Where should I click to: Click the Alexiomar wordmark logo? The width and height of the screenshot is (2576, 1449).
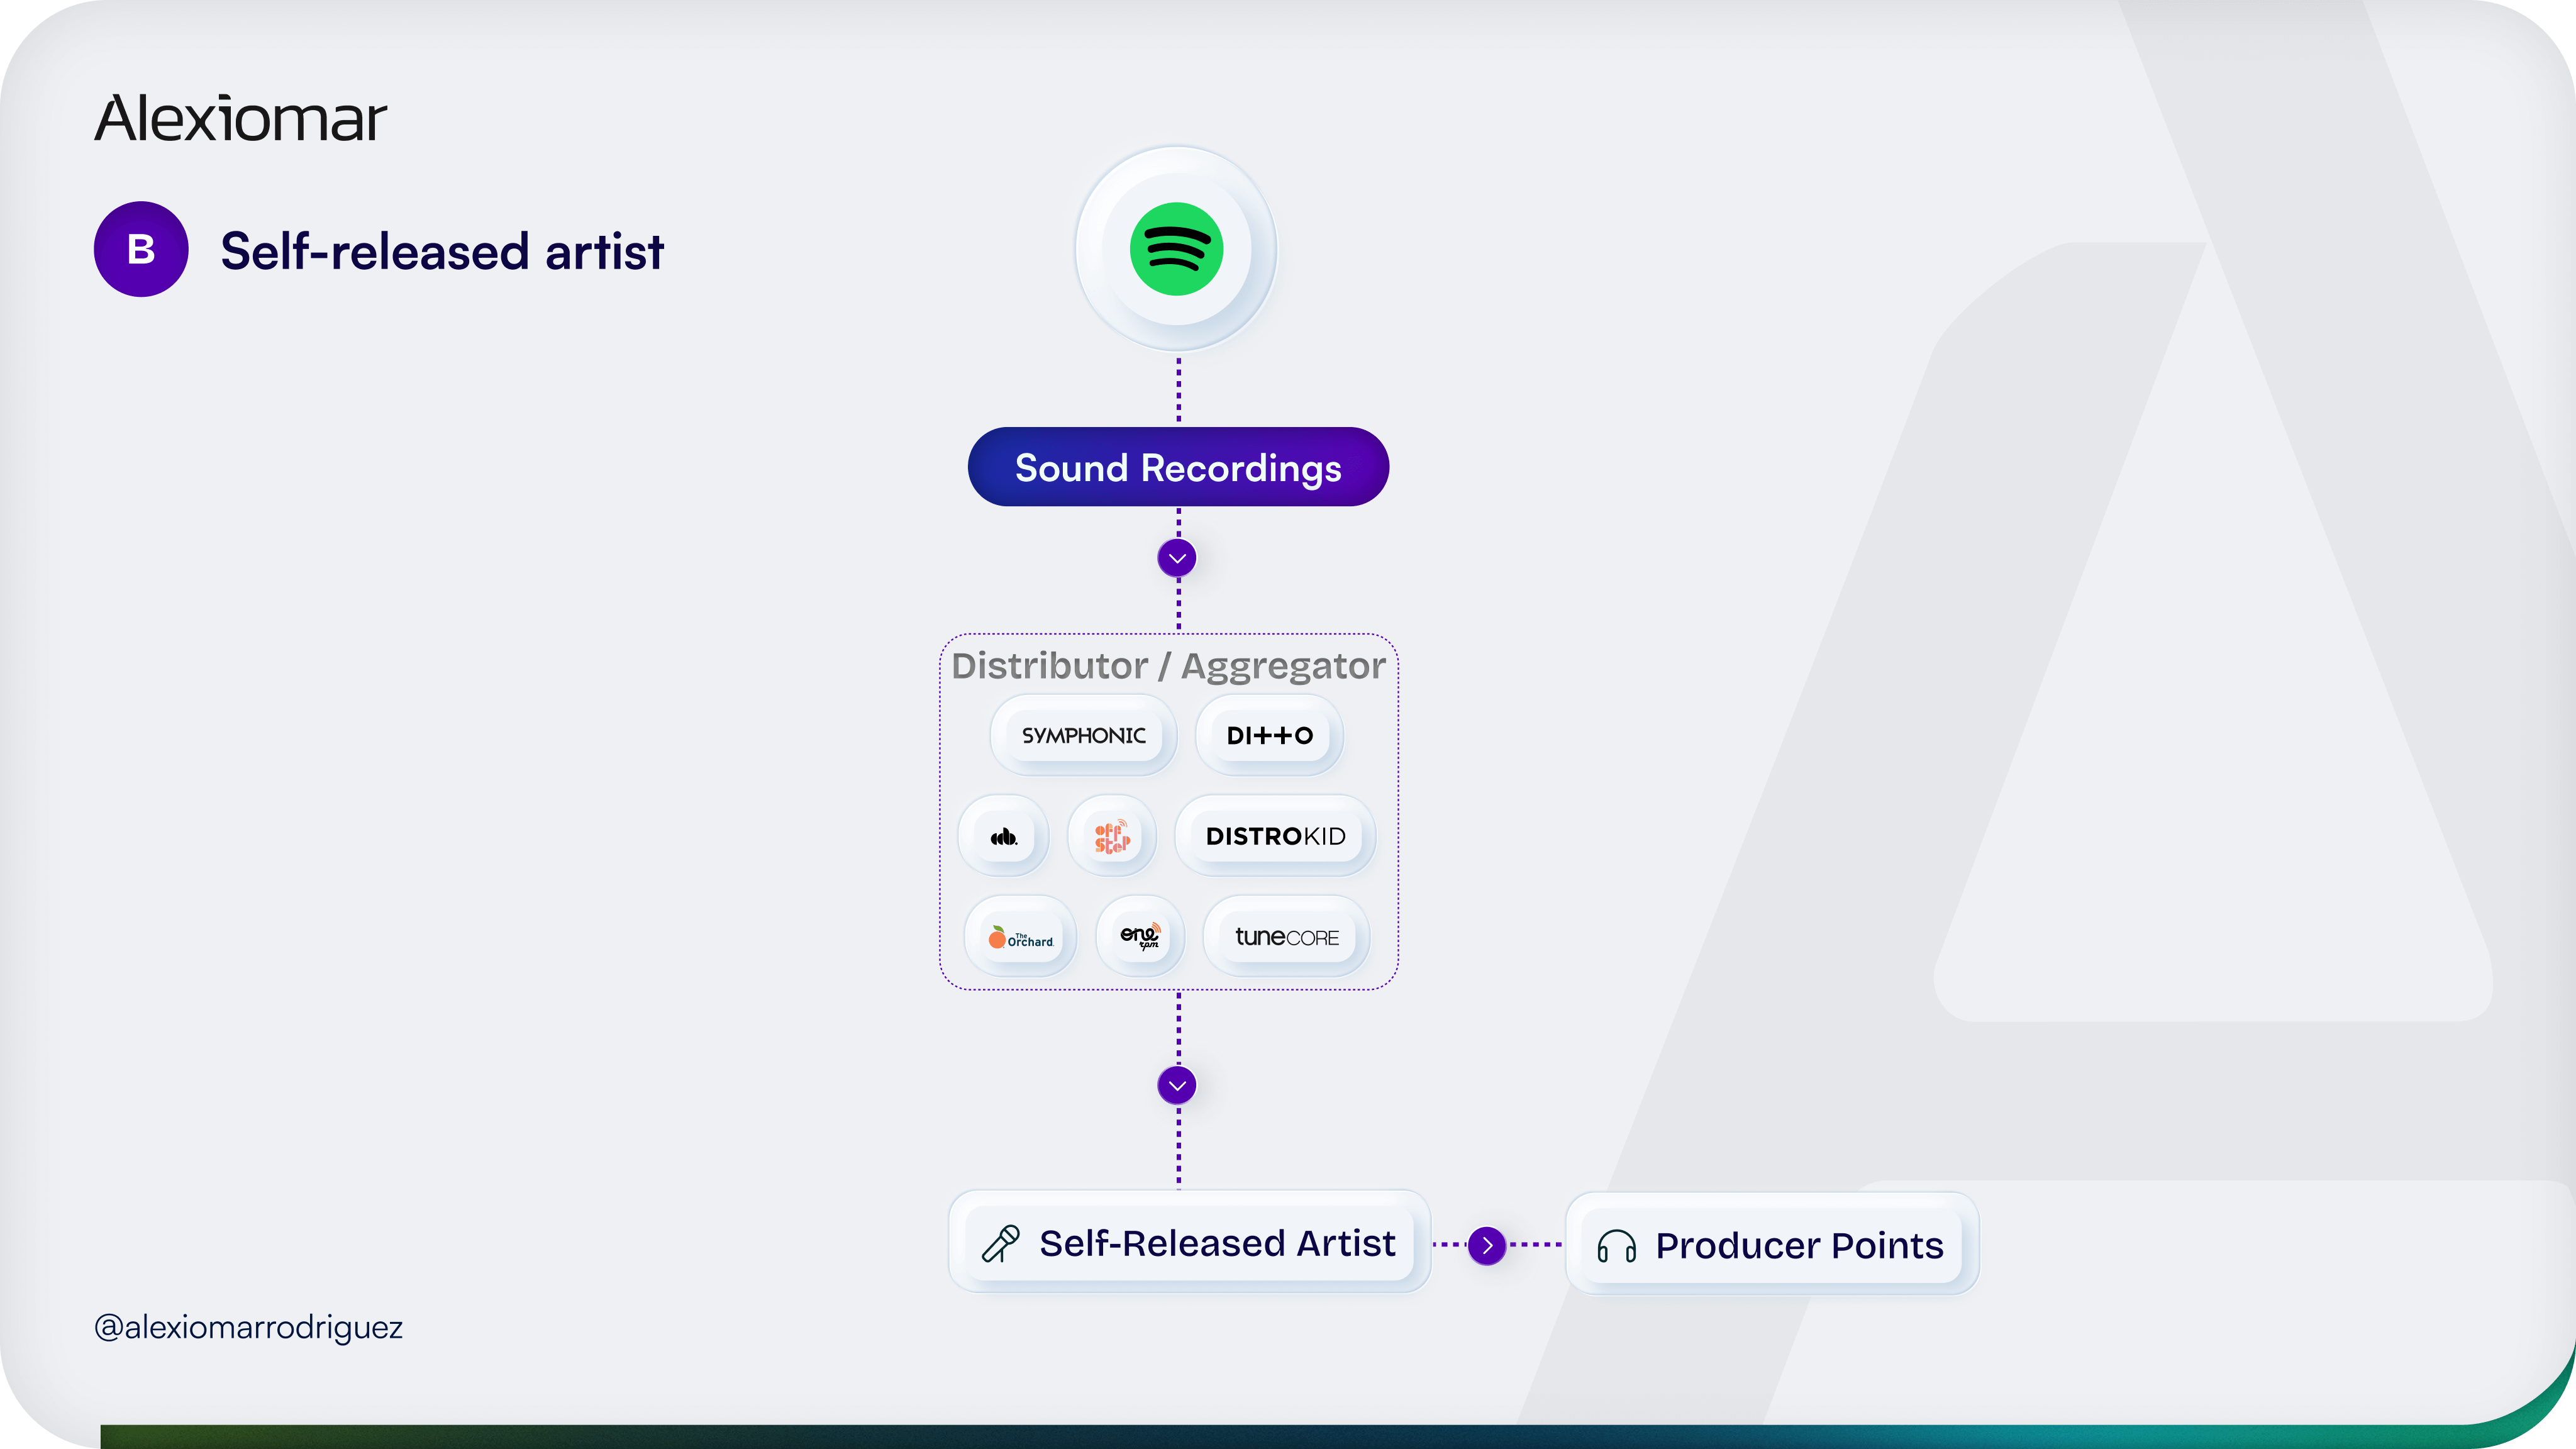[x=240, y=119]
